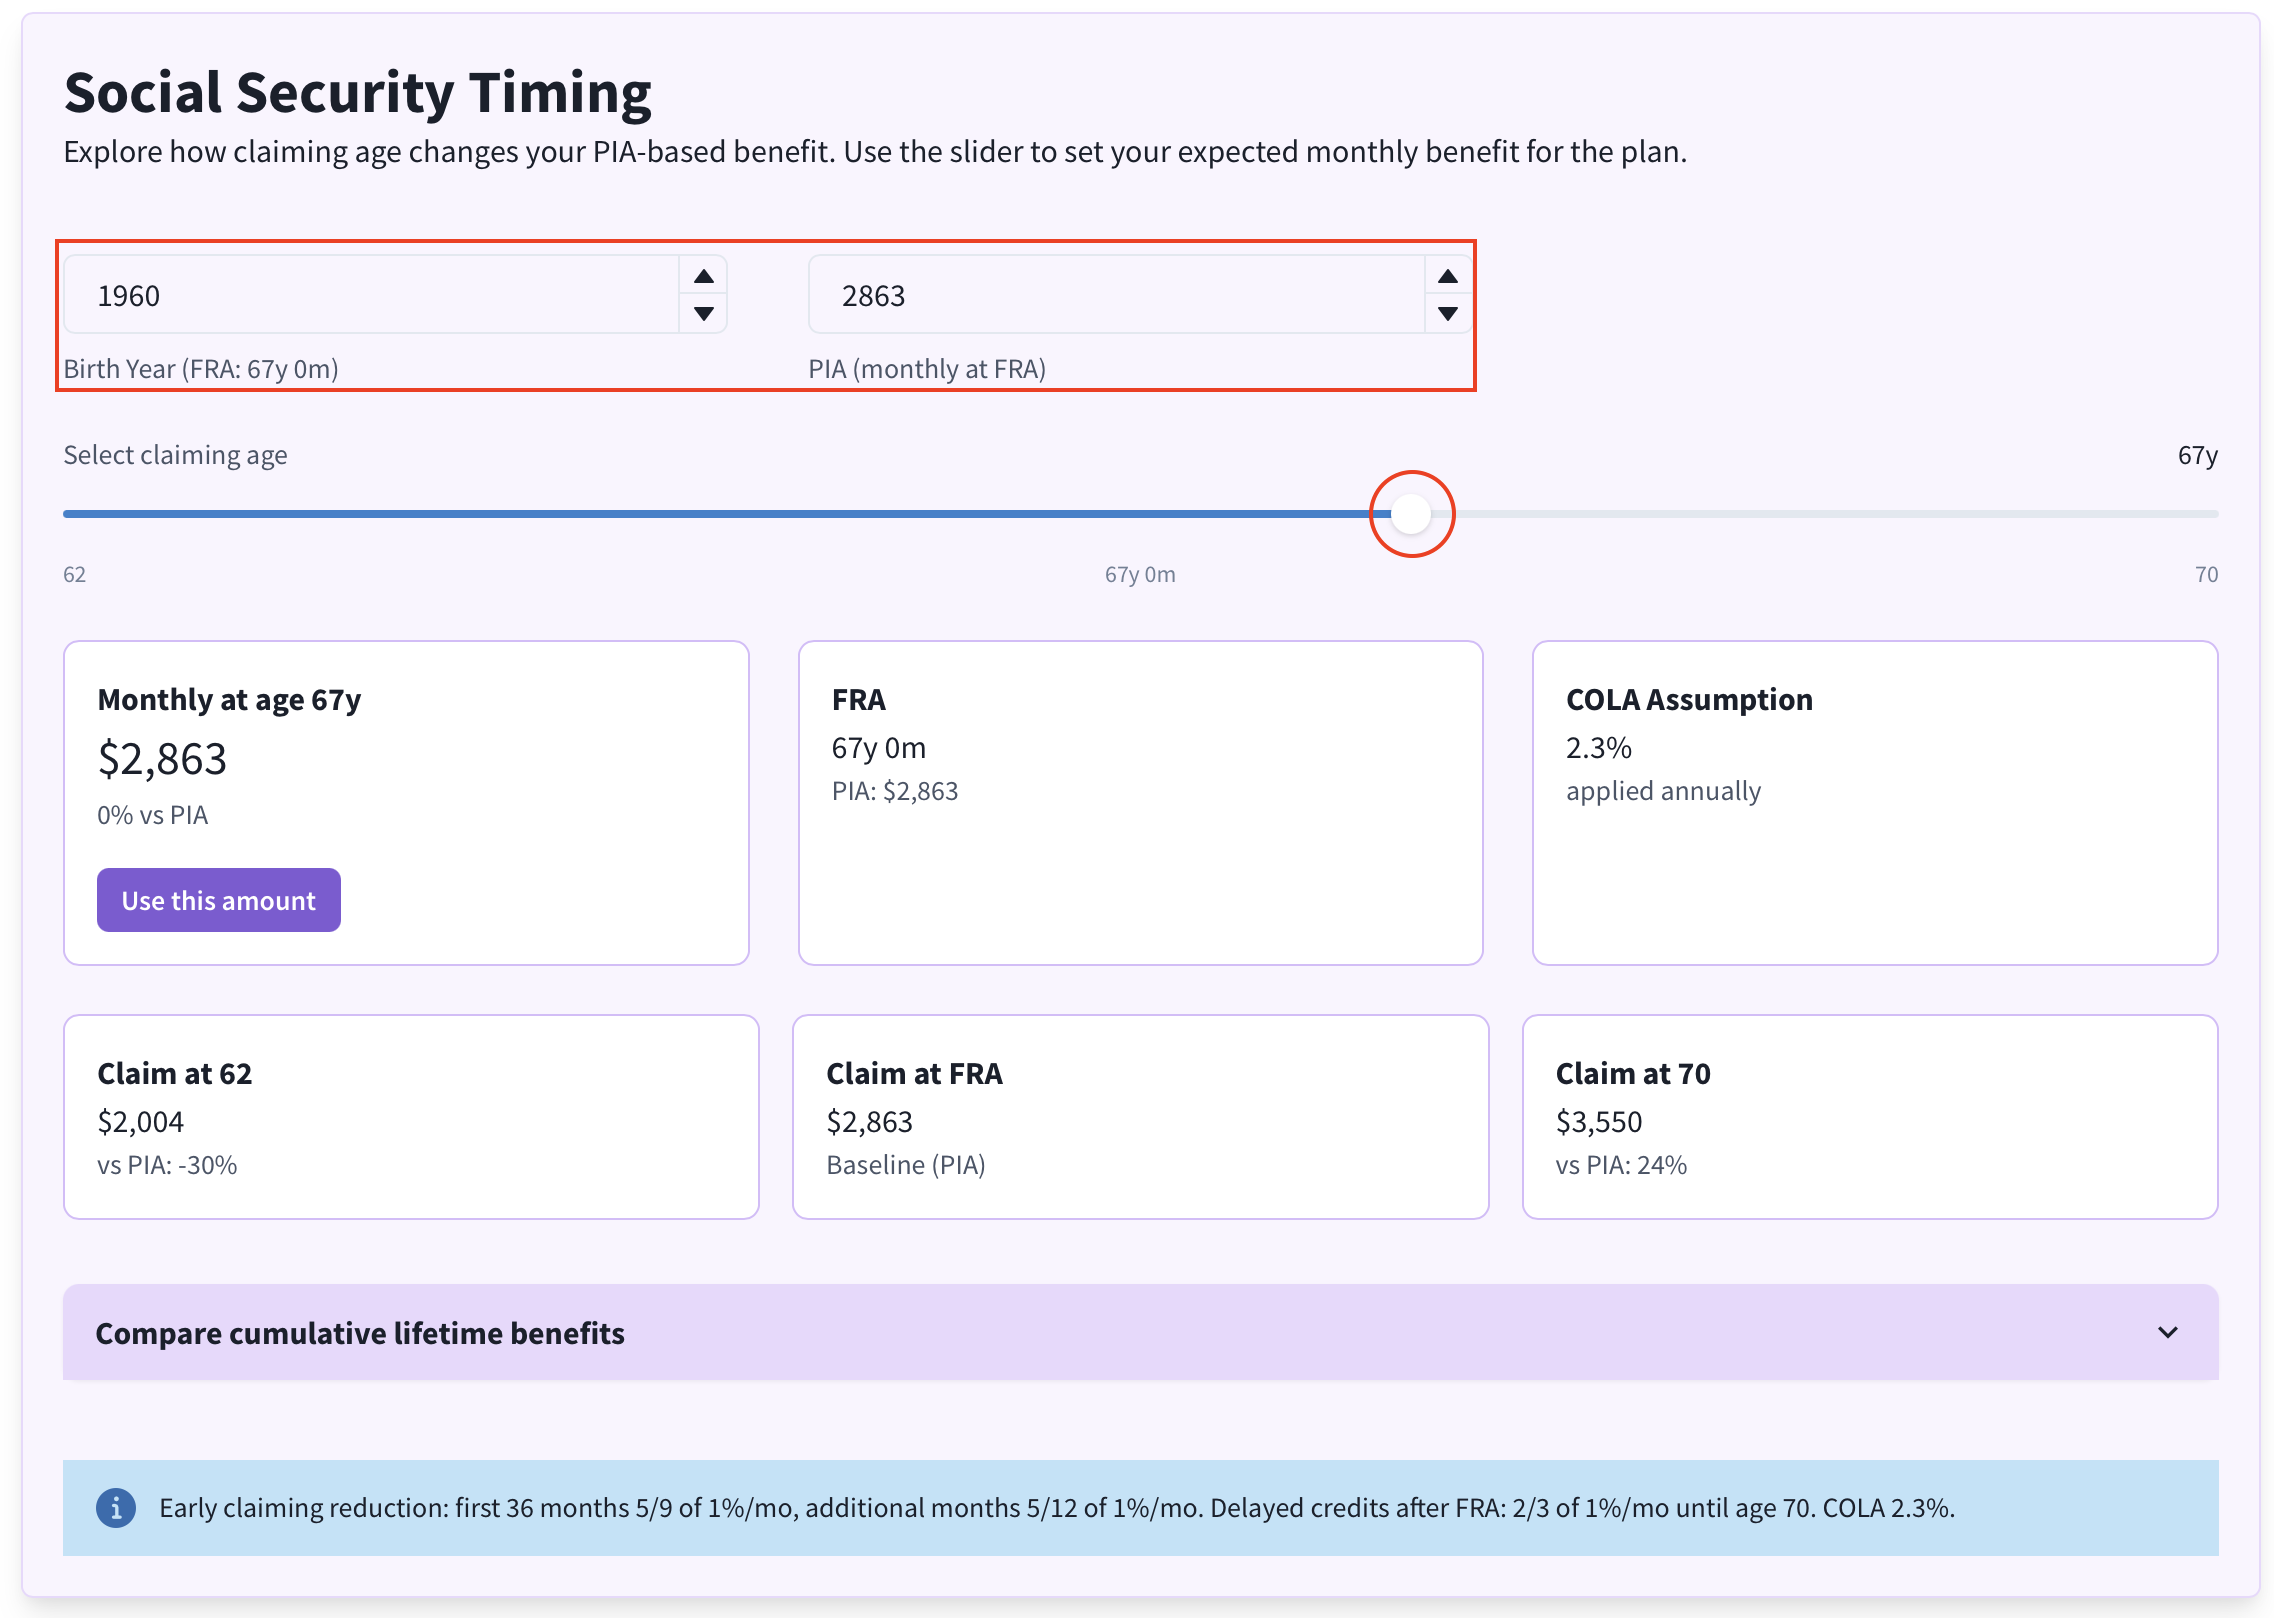The height and width of the screenshot is (1618, 2274).
Task: Click the chevron on Compare cumulative lifetime benefits
Action: [2168, 1332]
